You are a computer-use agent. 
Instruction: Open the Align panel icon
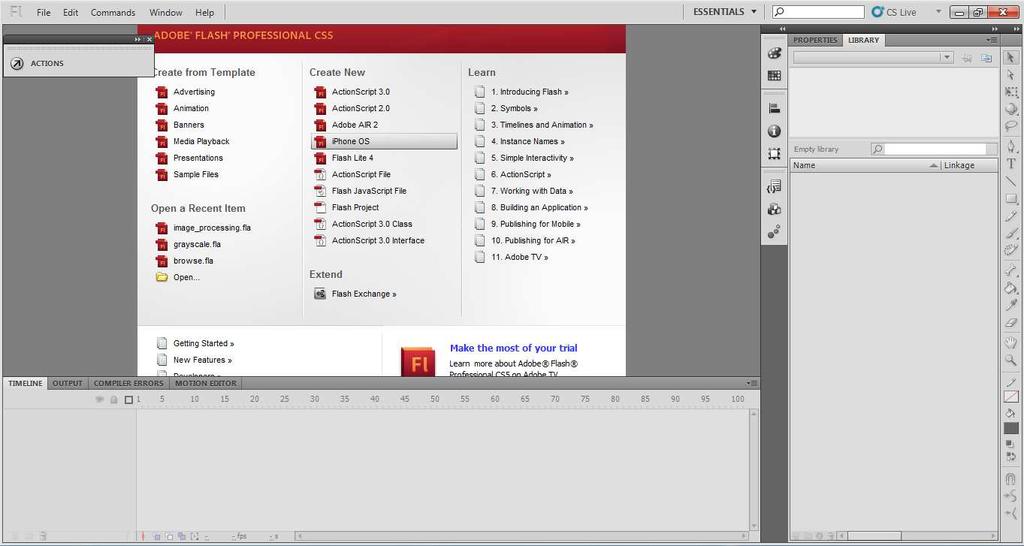[774, 108]
